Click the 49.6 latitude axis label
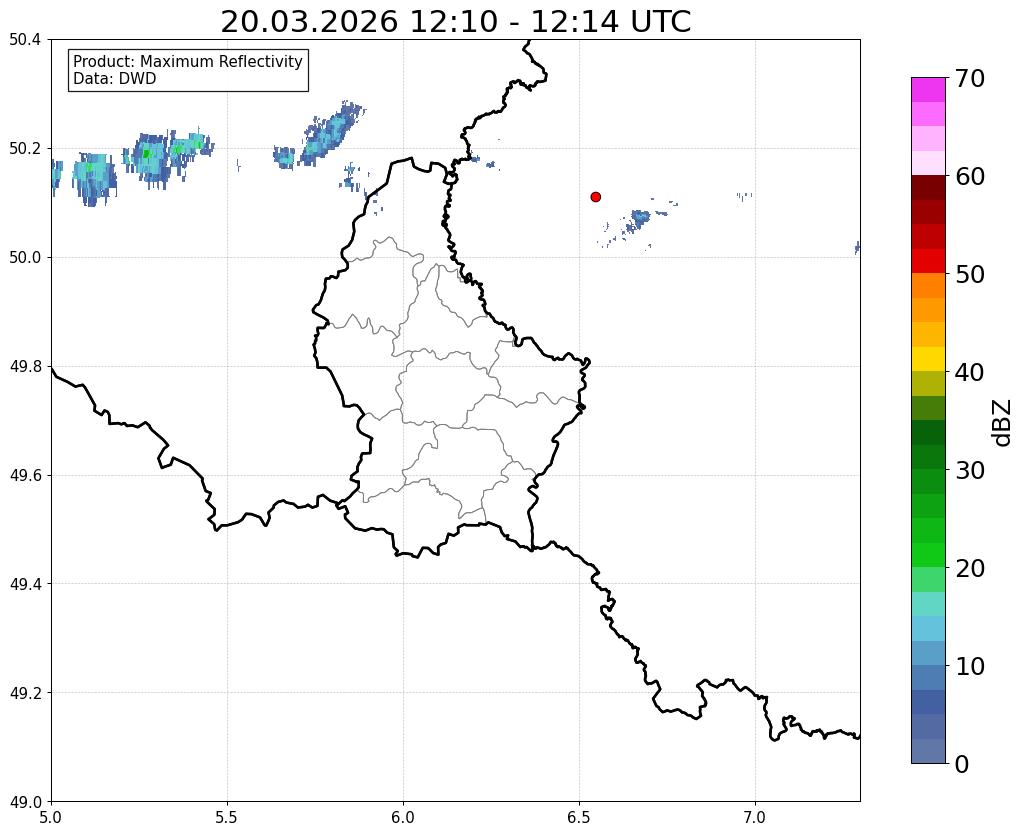The width and height of the screenshot is (1023, 834). pos(25,476)
